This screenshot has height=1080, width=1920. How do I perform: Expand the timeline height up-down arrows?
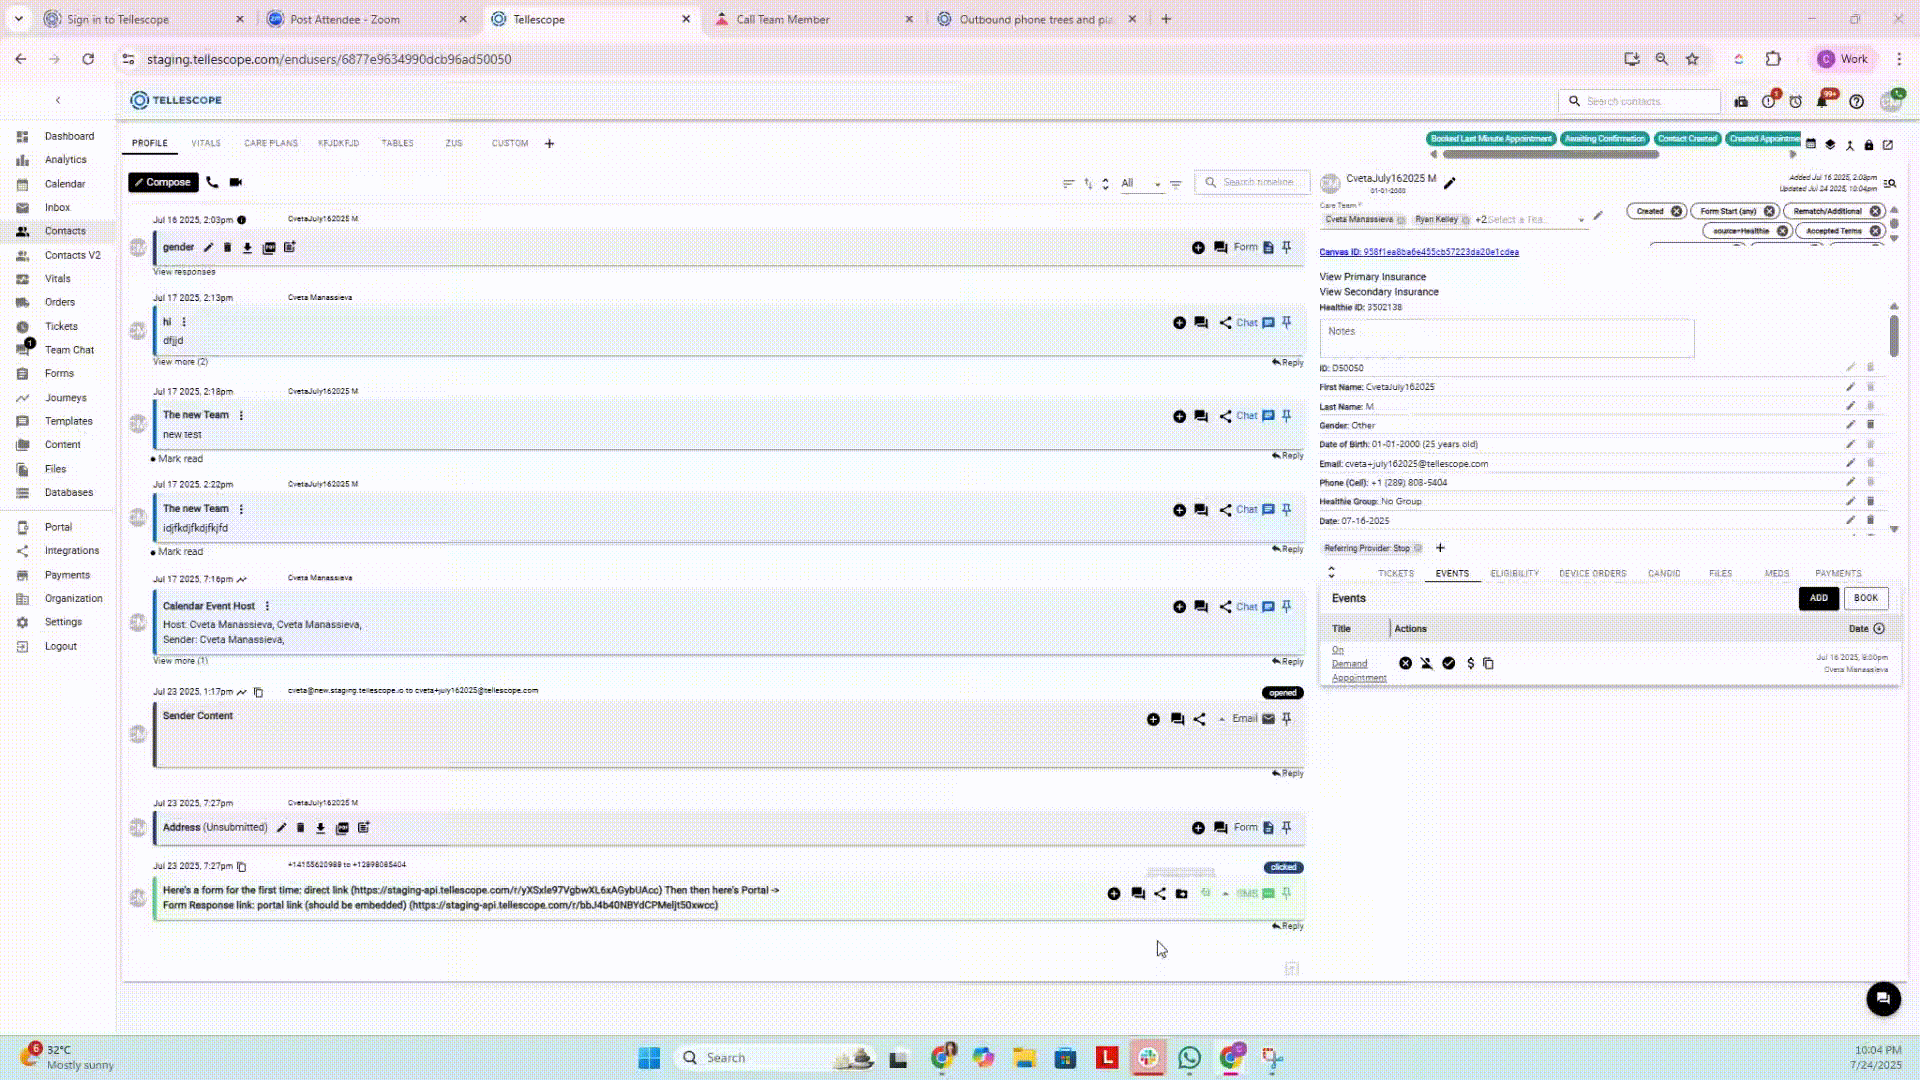tap(1106, 184)
